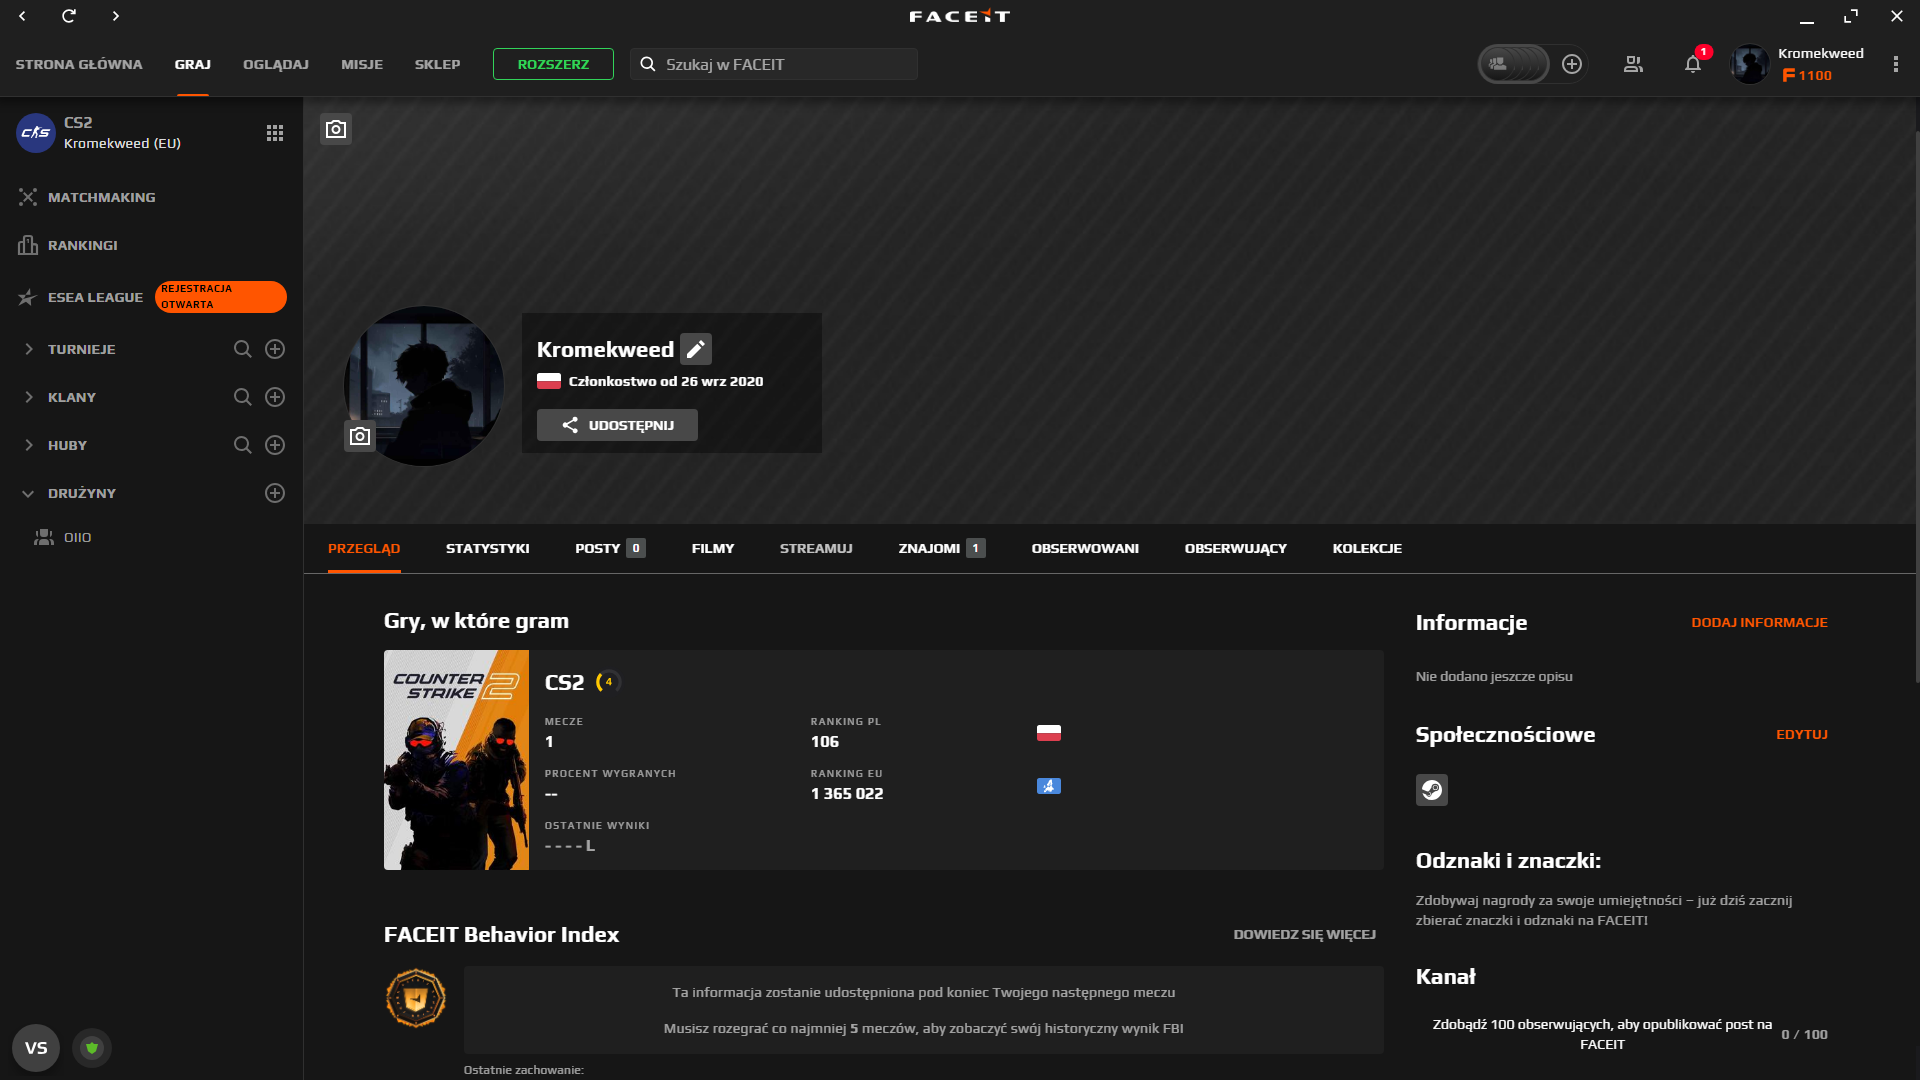The width and height of the screenshot is (1920, 1080).
Task: Click the VS button at bottom left
Action: [x=36, y=1048]
